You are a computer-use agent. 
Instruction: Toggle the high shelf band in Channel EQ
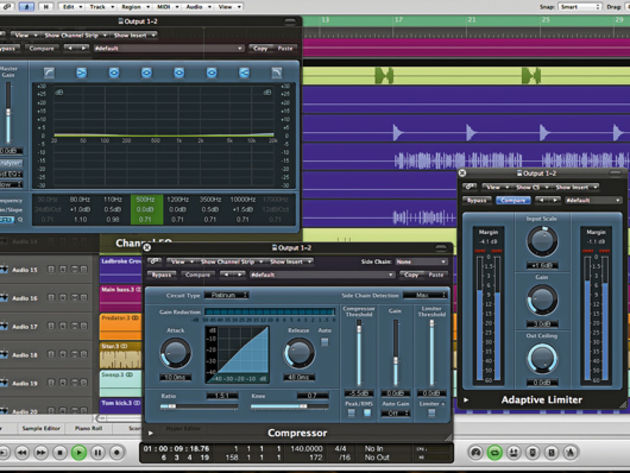coord(244,72)
